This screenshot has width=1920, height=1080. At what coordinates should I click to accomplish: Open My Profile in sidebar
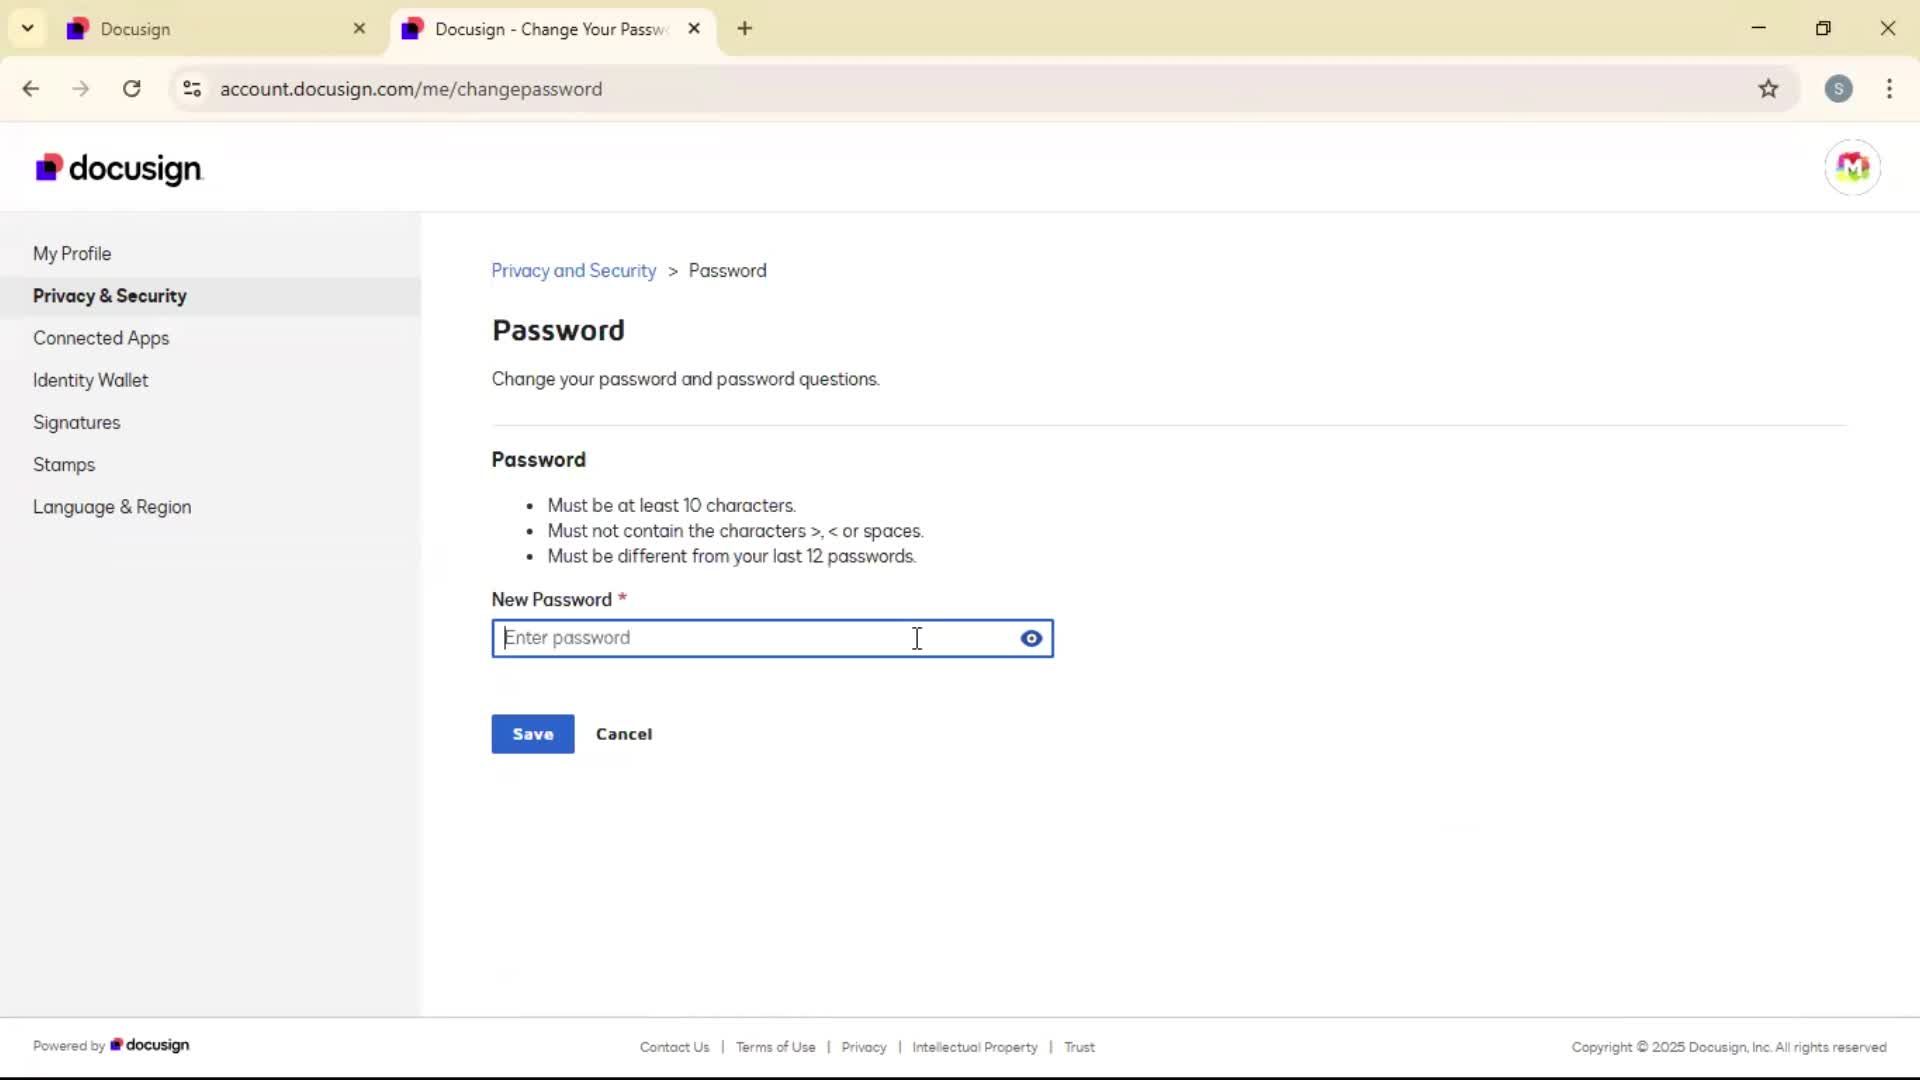coord(72,254)
